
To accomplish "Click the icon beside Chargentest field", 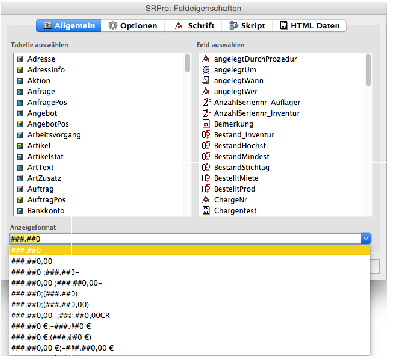I will (x=206, y=211).
